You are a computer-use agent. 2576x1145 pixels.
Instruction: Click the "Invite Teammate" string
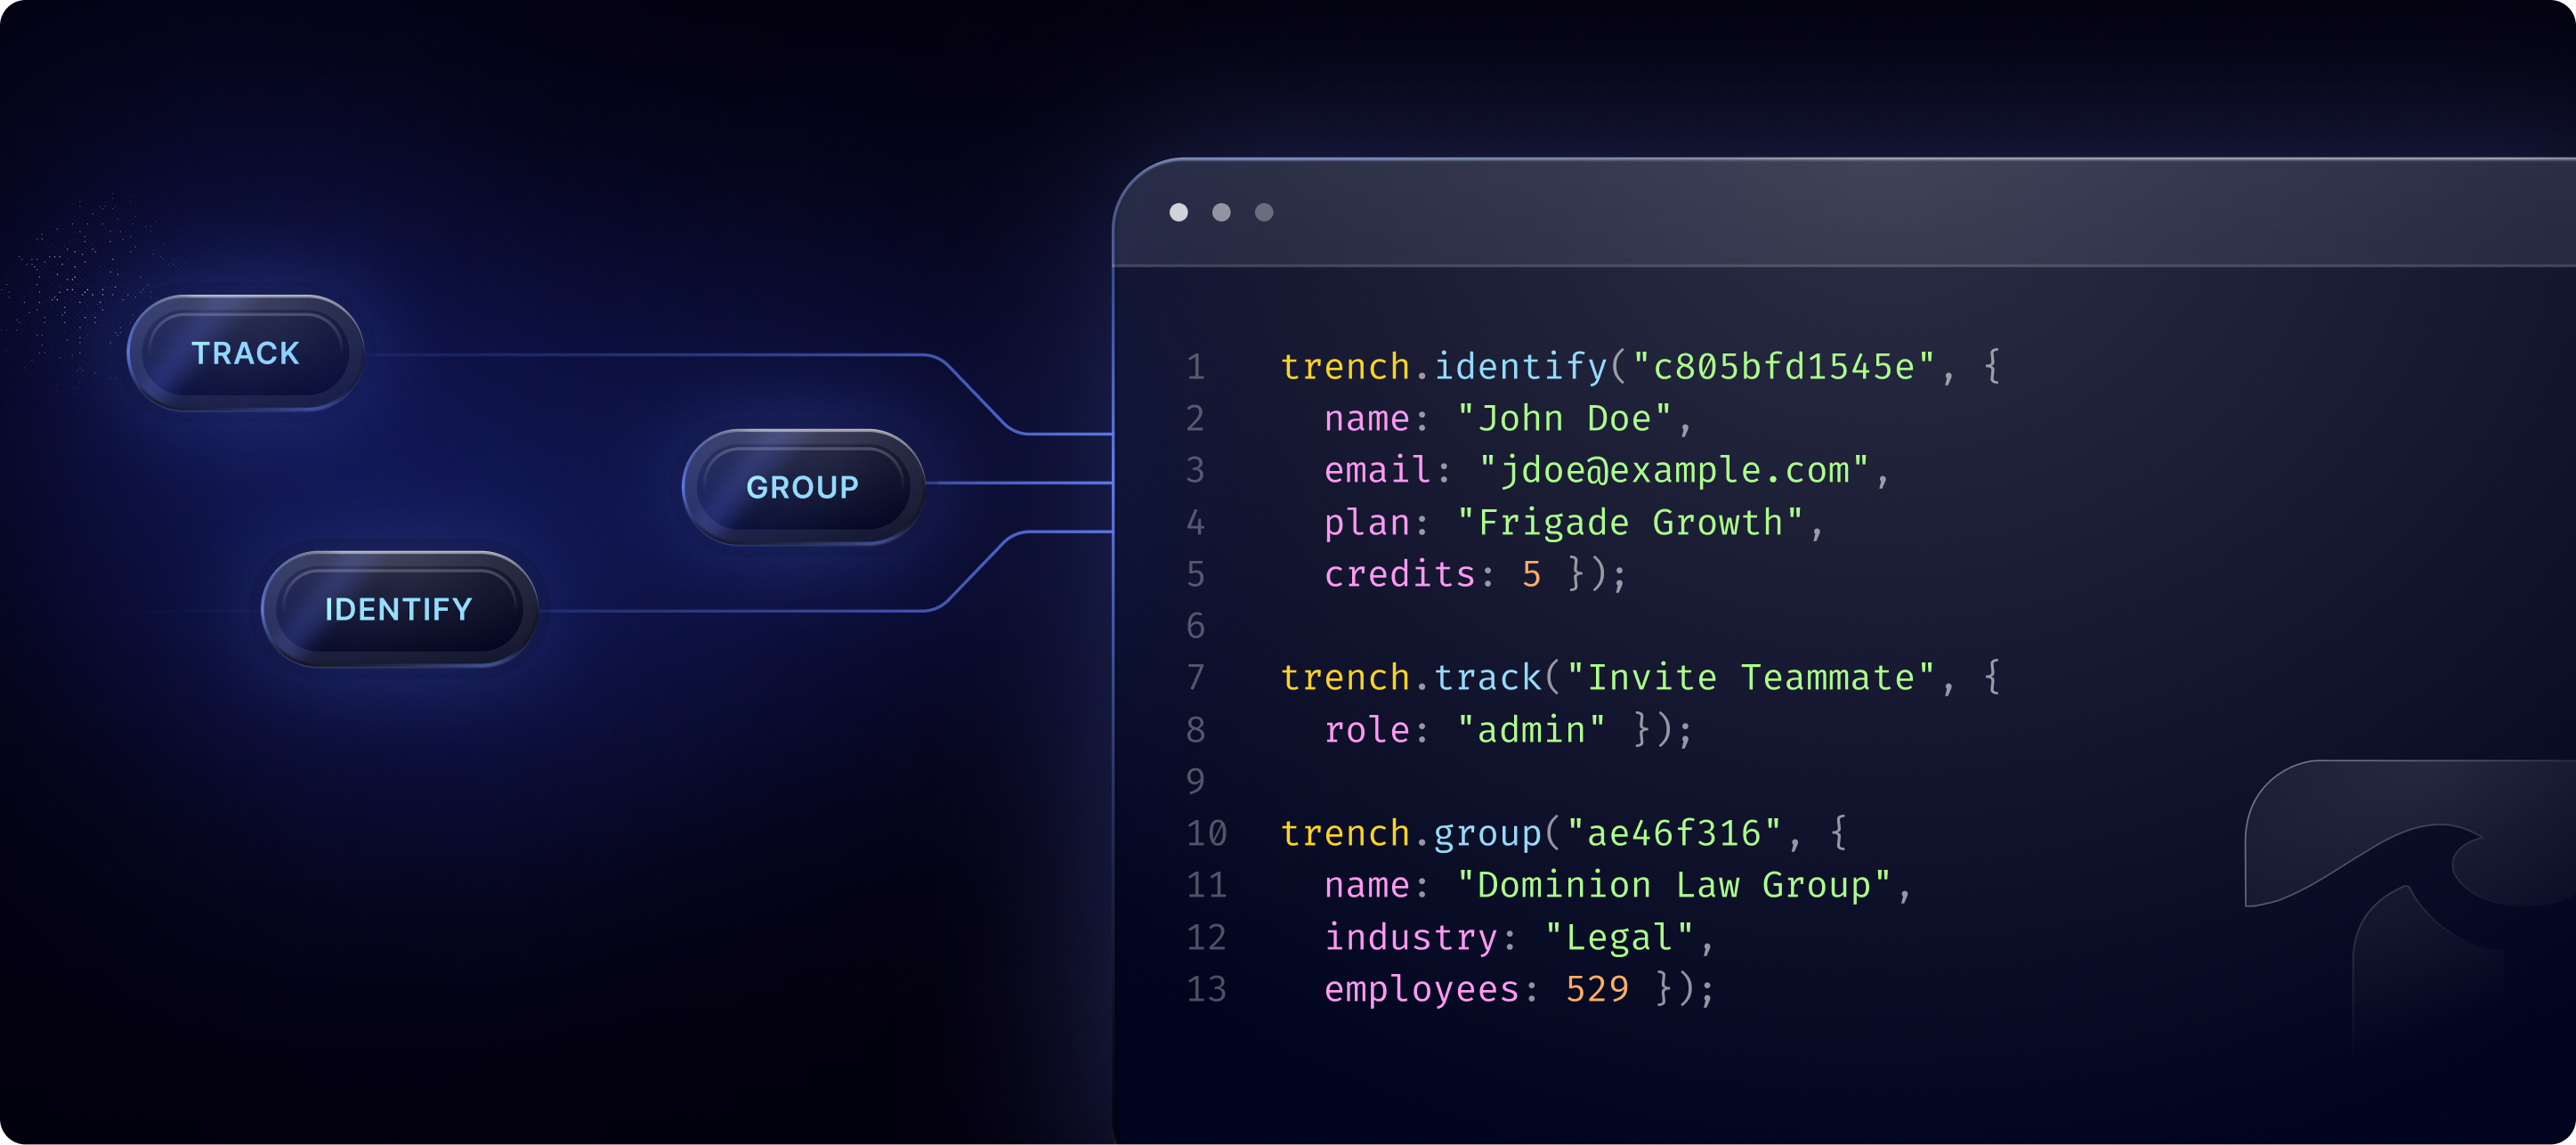tap(1750, 678)
